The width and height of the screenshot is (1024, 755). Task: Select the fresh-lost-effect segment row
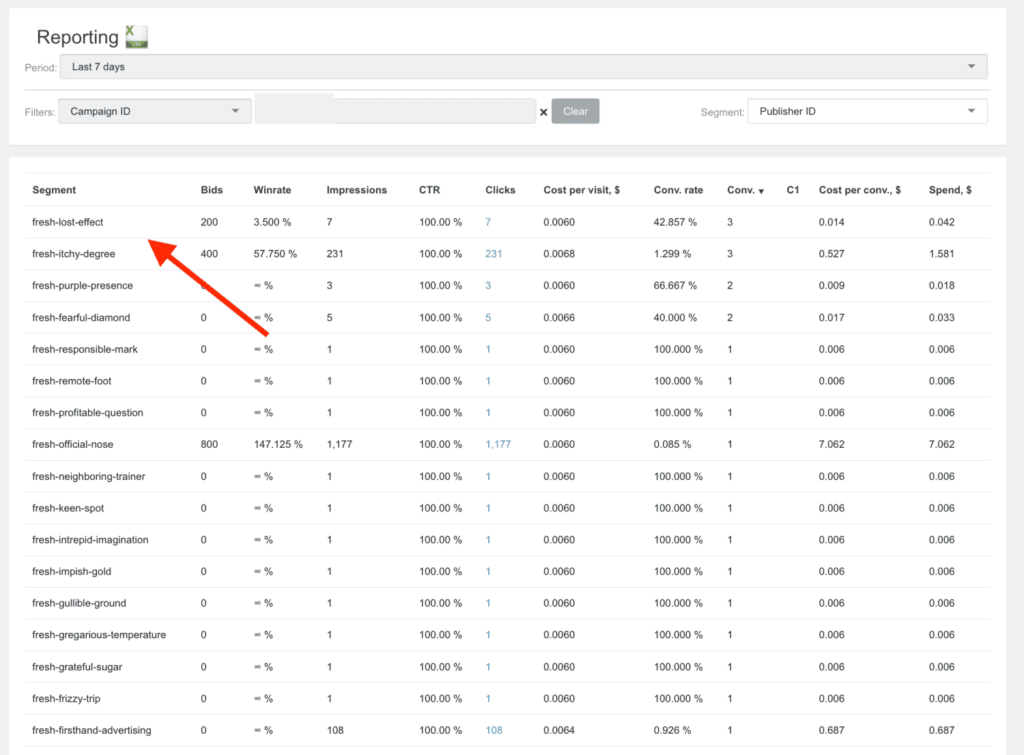click(68, 222)
